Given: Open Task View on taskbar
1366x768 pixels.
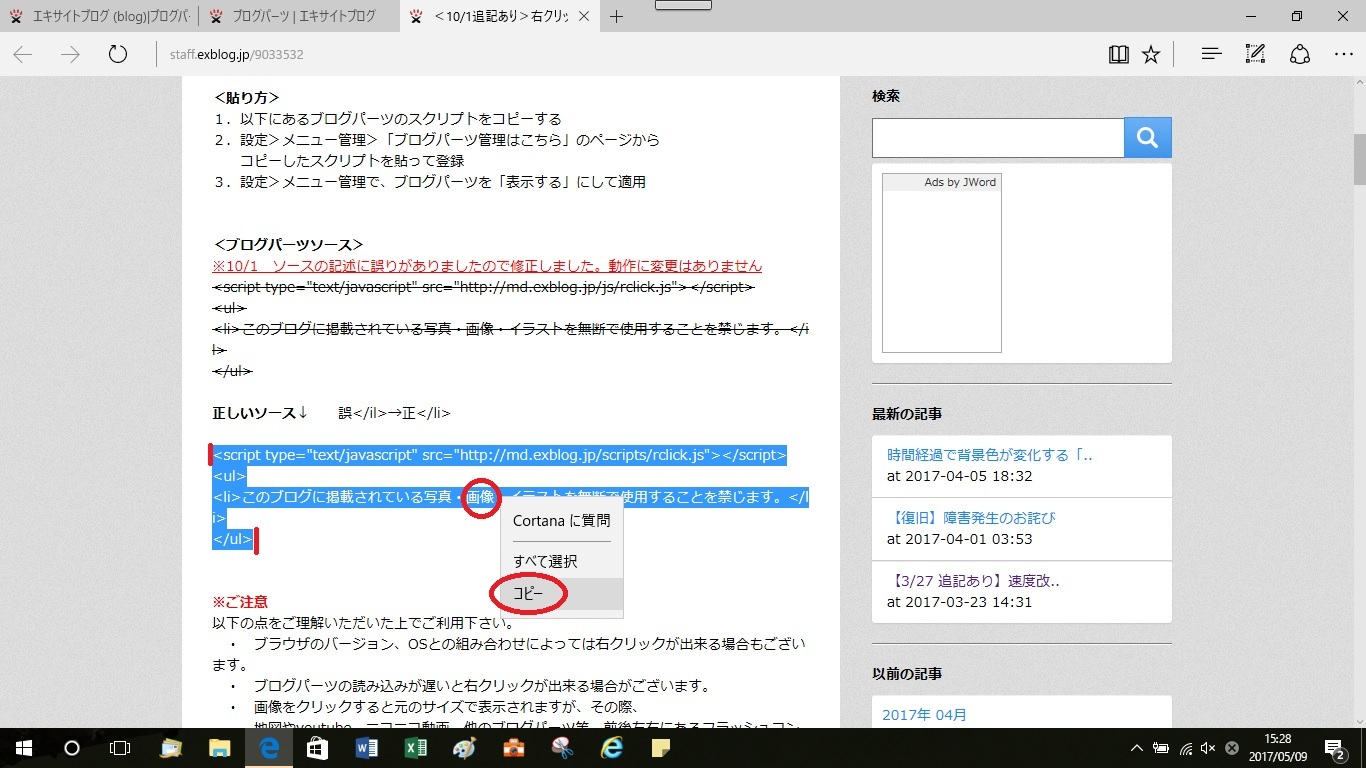Looking at the screenshot, I should tap(119, 748).
